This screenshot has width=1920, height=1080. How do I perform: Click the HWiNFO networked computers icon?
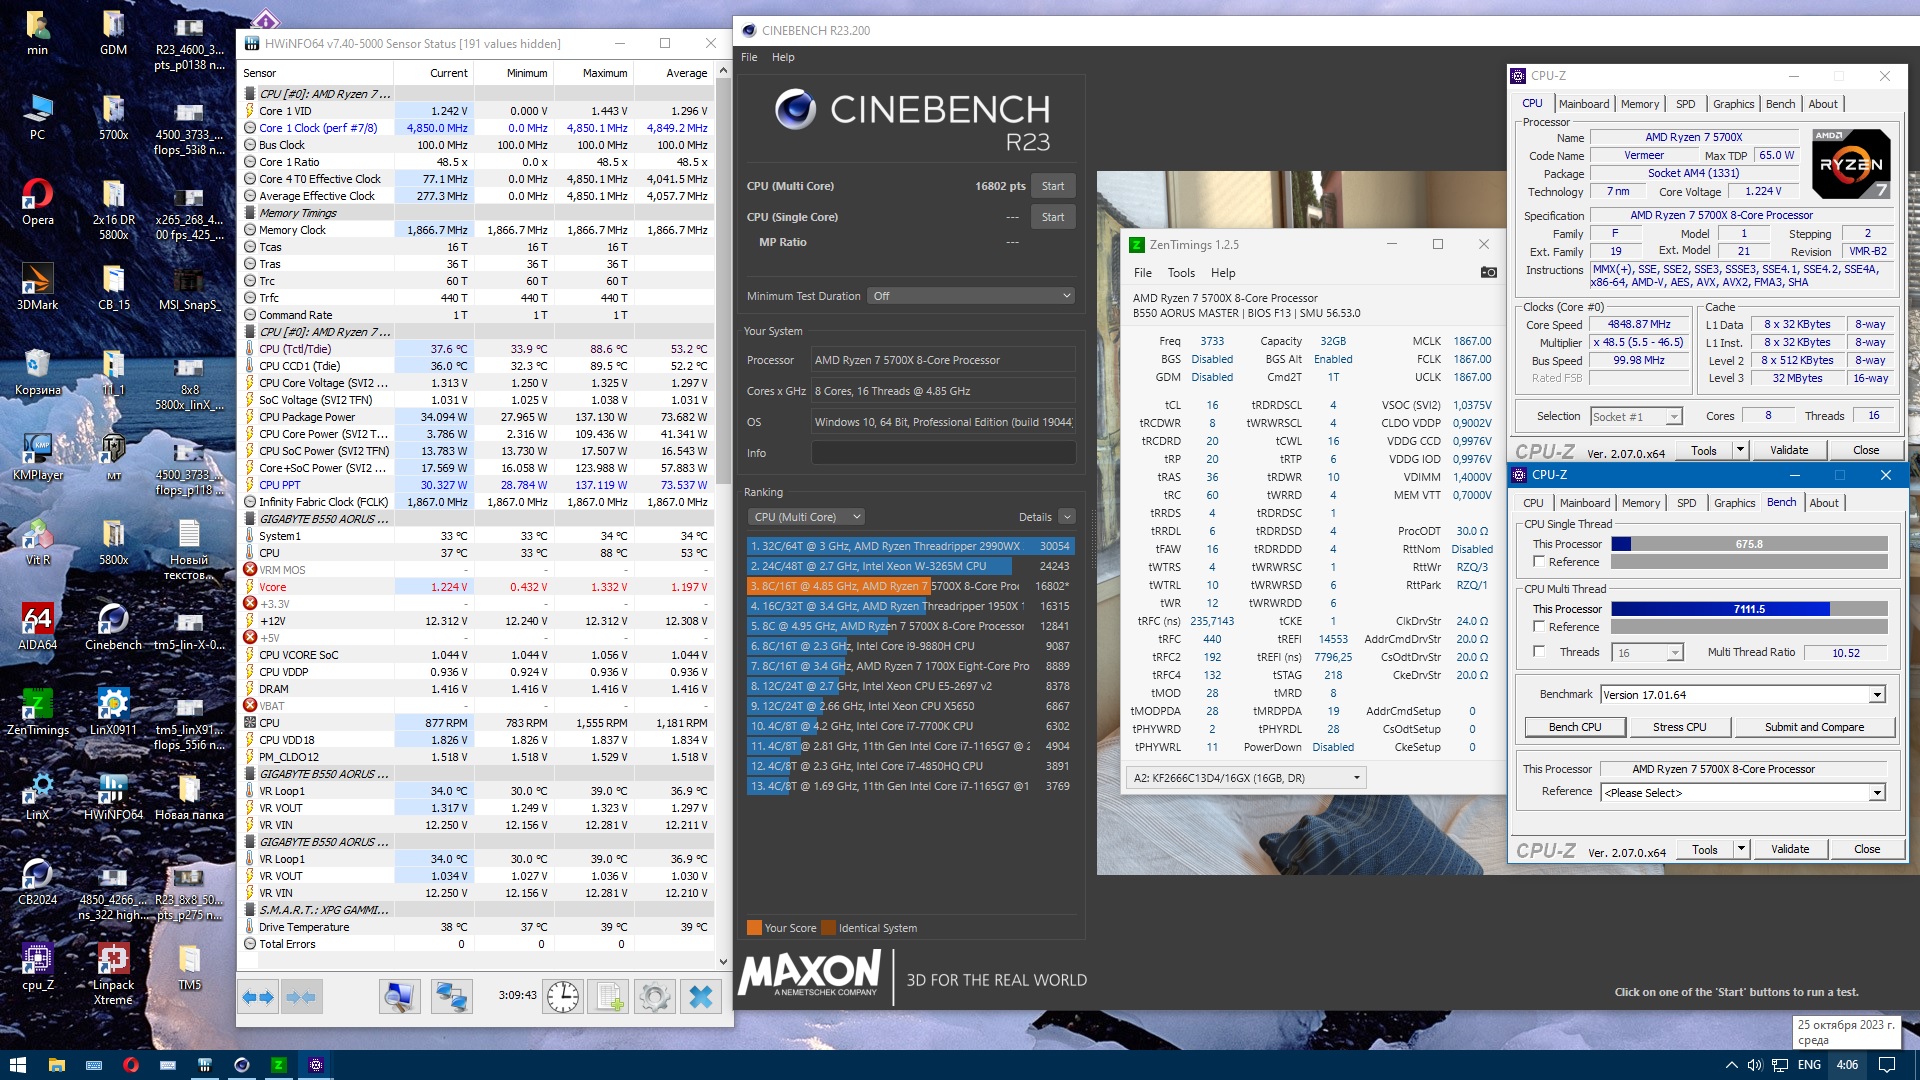451,996
